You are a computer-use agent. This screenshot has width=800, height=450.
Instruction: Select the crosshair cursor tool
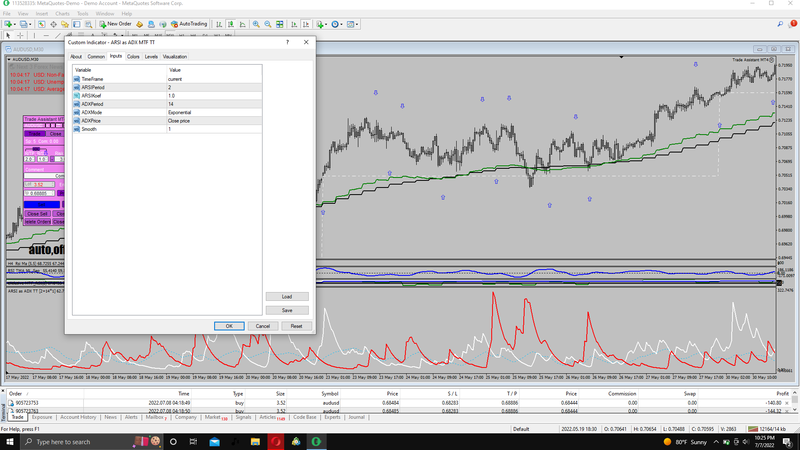coord(21,35)
